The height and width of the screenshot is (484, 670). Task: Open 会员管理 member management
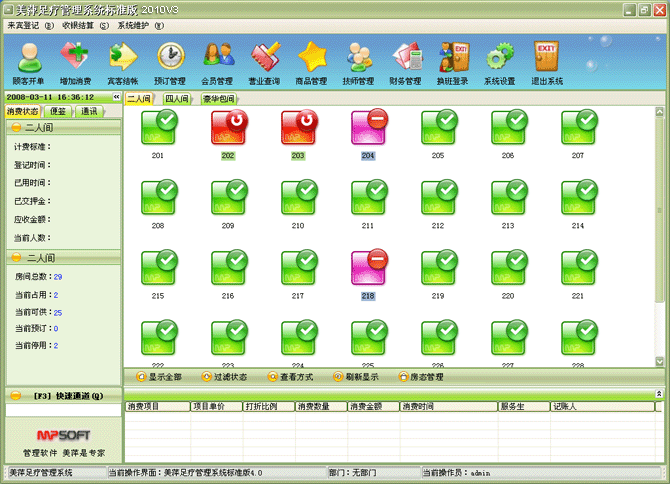[x=218, y=61]
